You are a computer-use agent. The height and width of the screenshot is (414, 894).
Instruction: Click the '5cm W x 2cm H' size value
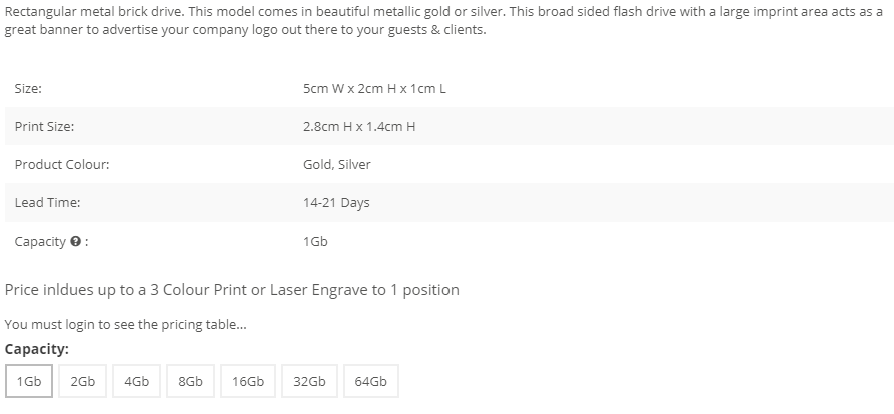pyautogui.click(x=374, y=88)
